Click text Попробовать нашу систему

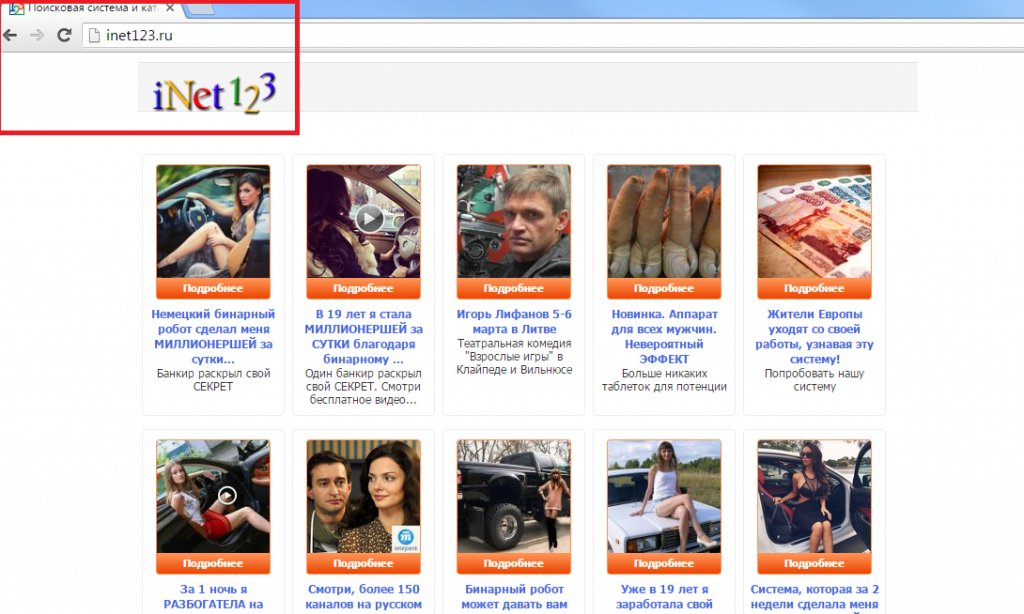[814, 380]
